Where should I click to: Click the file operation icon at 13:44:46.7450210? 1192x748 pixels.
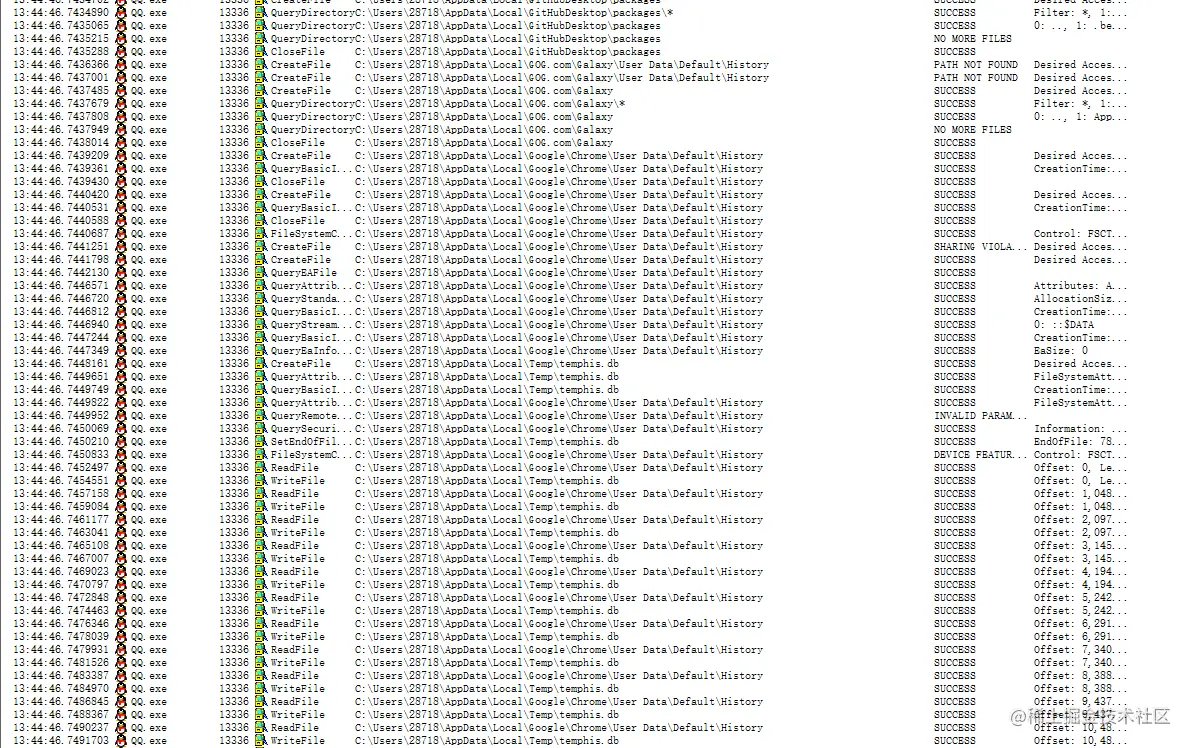(261, 442)
